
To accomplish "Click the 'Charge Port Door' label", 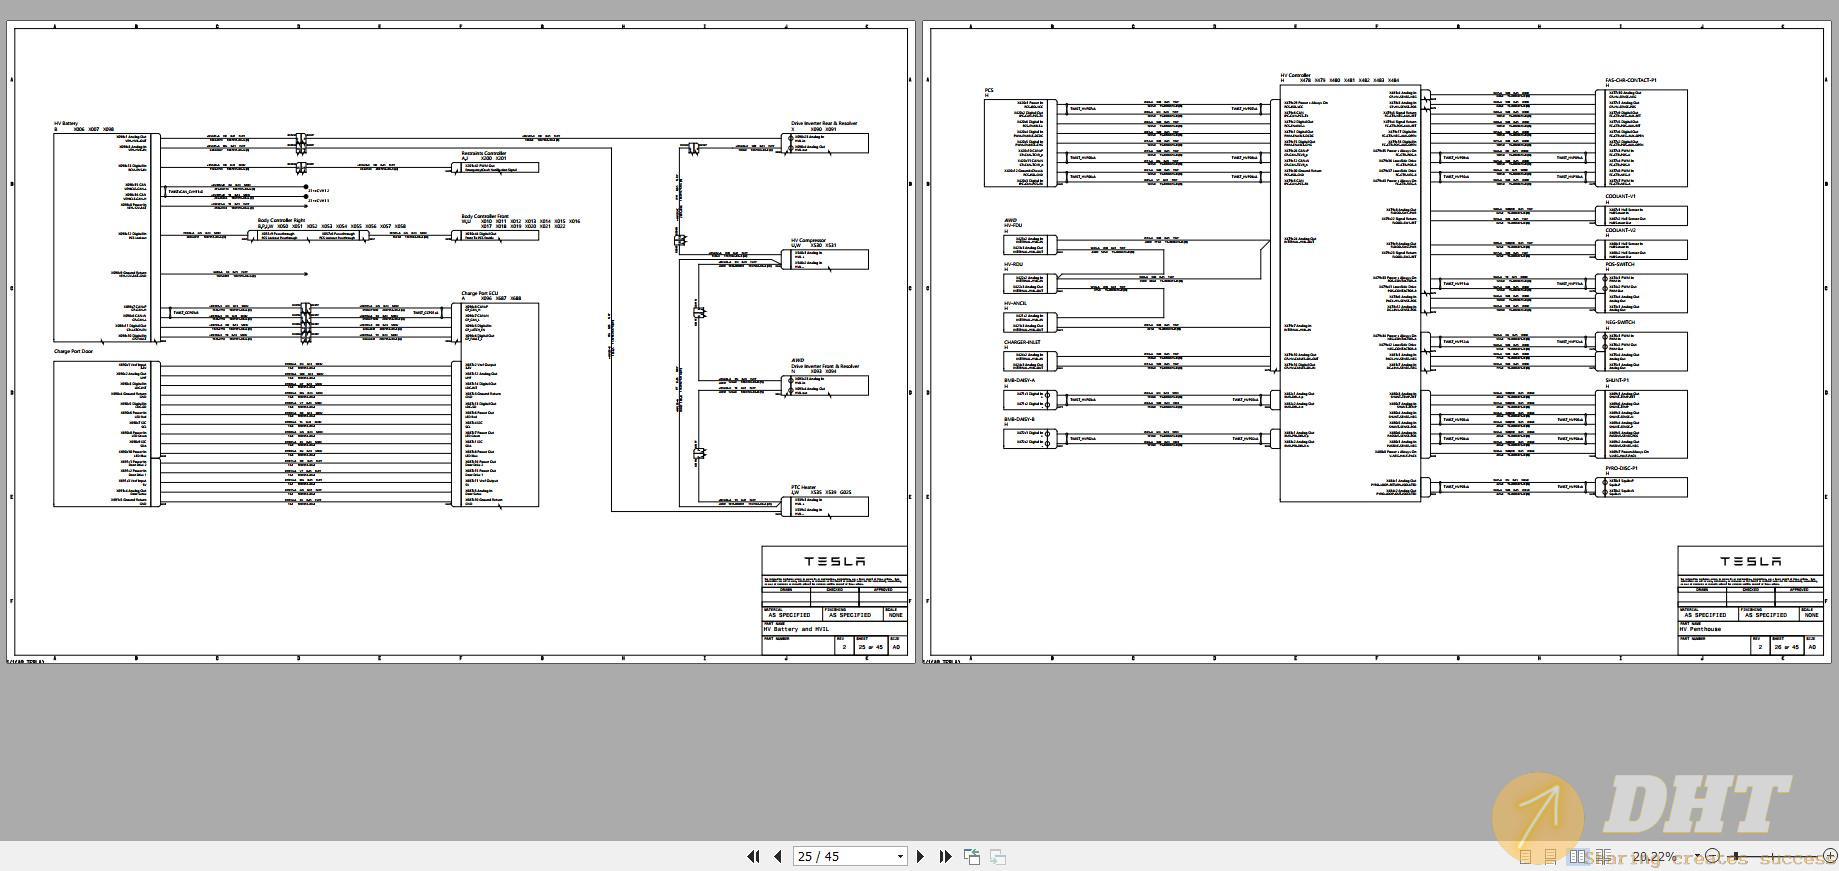I will (73, 352).
